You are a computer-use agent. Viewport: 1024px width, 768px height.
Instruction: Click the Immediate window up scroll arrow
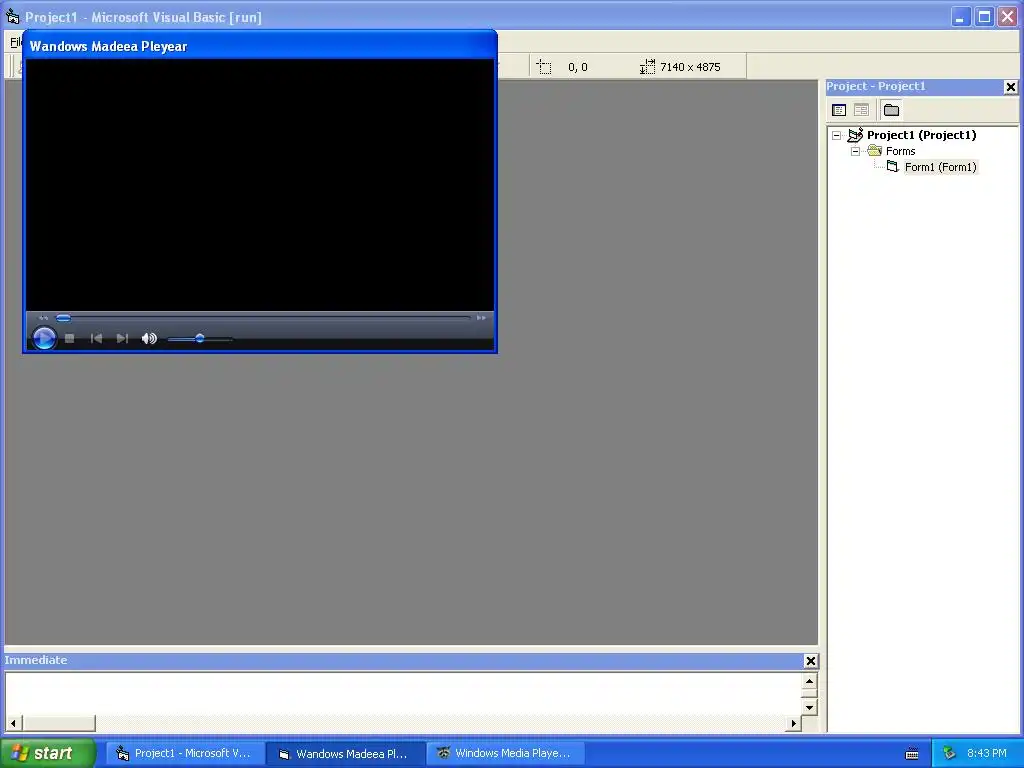(x=809, y=681)
